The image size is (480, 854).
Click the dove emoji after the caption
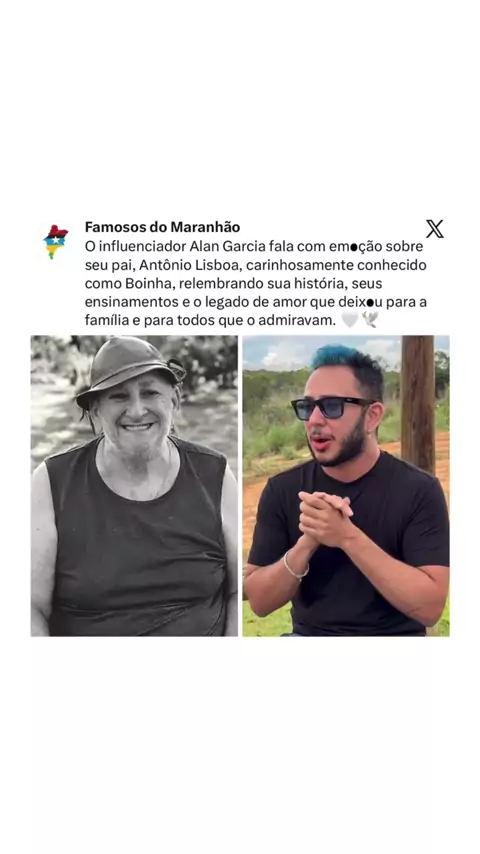click(370, 320)
